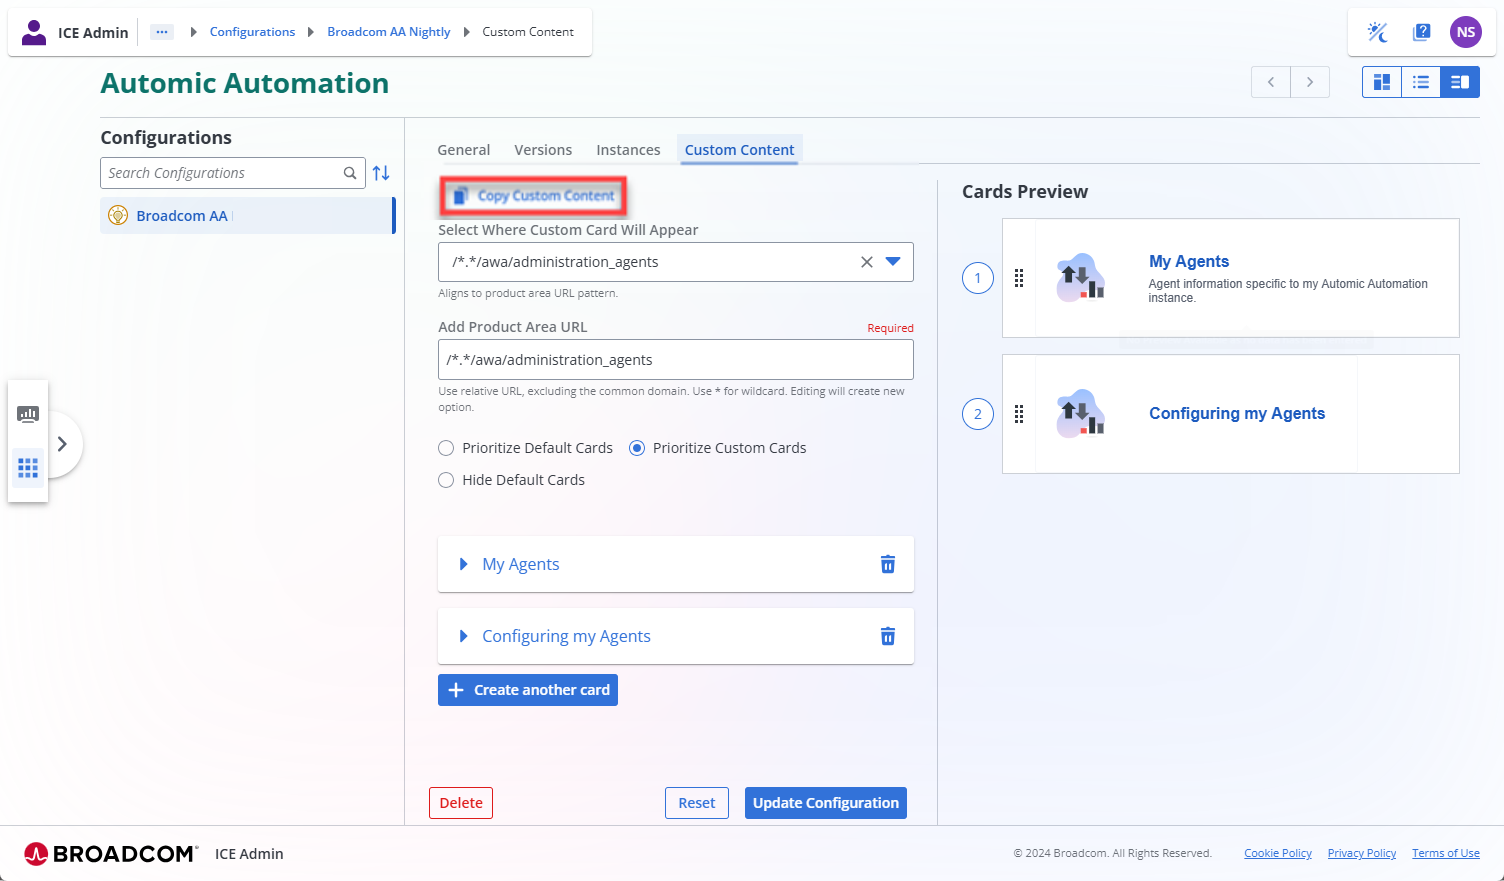This screenshot has width=1504, height=881.
Task: Click the Search Configurations field
Action: [x=233, y=173]
